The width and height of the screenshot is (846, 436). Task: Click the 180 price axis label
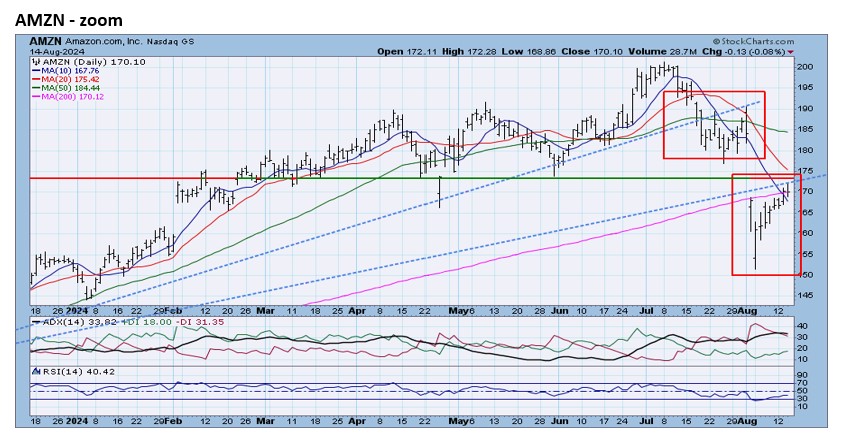[x=805, y=150]
